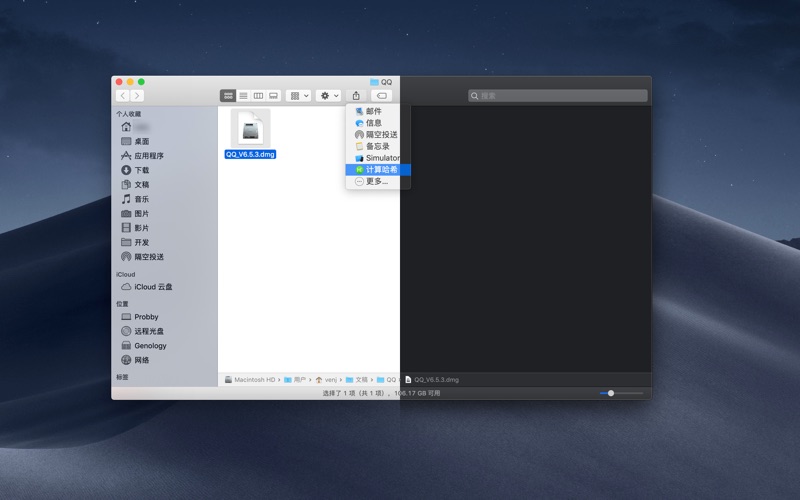The height and width of the screenshot is (500, 800).
Task: Go forward with the right arrow button
Action: (137, 96)
